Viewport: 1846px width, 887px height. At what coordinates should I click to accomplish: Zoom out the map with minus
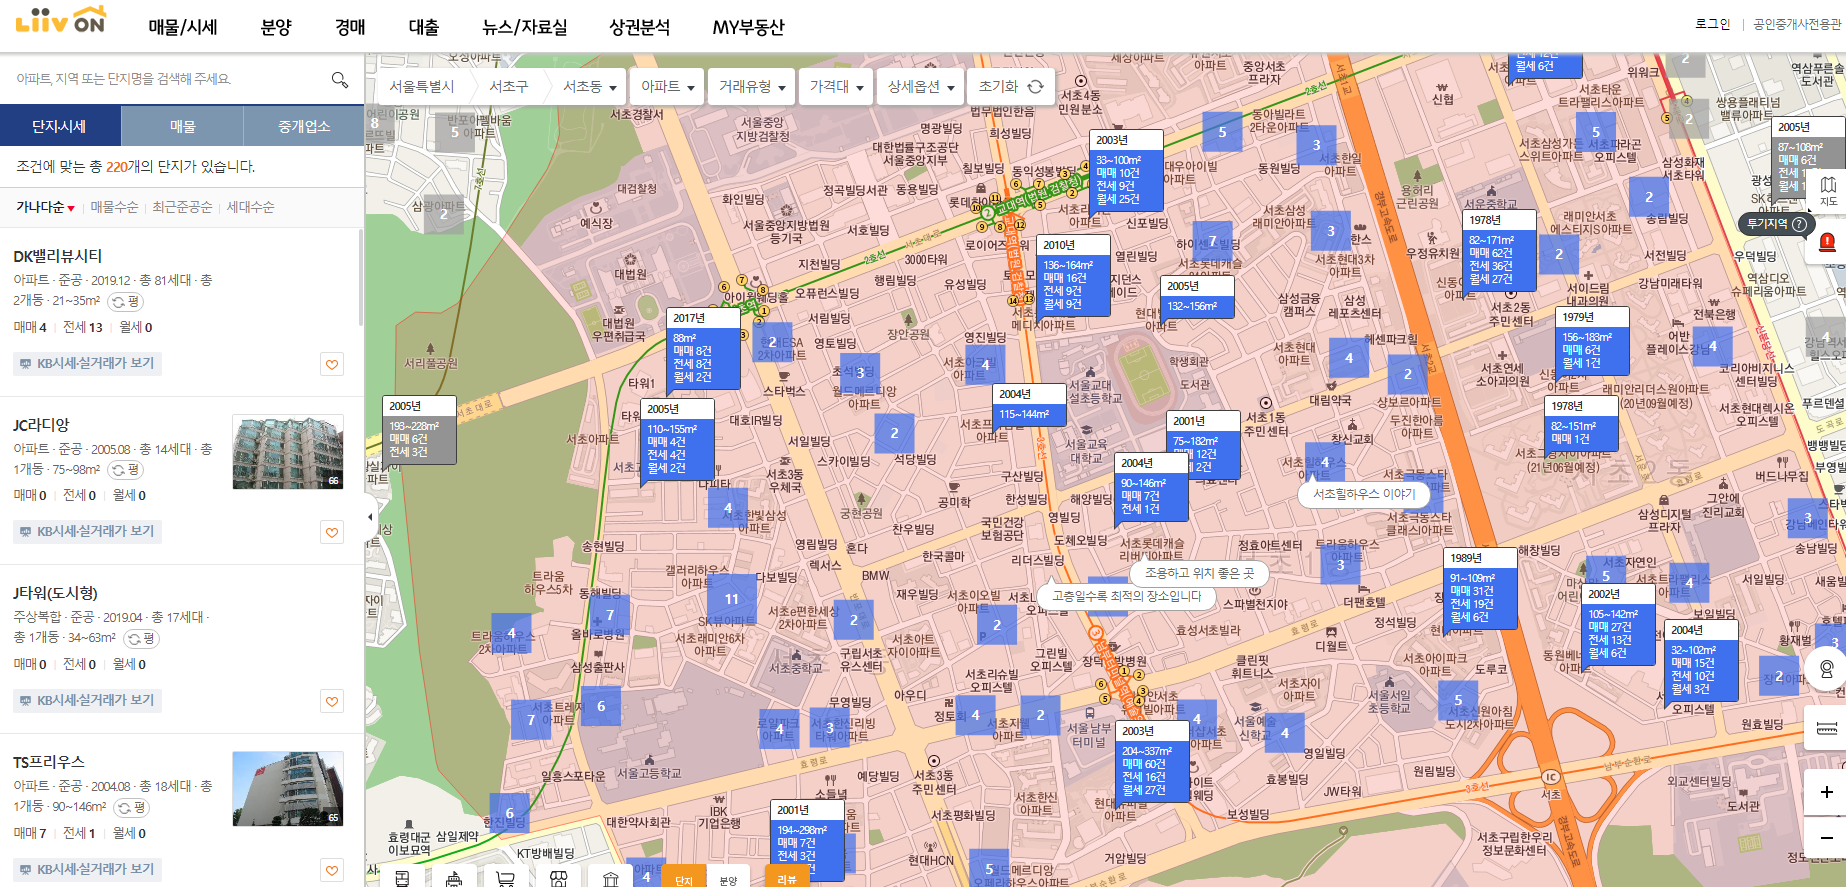point(1826,838)
